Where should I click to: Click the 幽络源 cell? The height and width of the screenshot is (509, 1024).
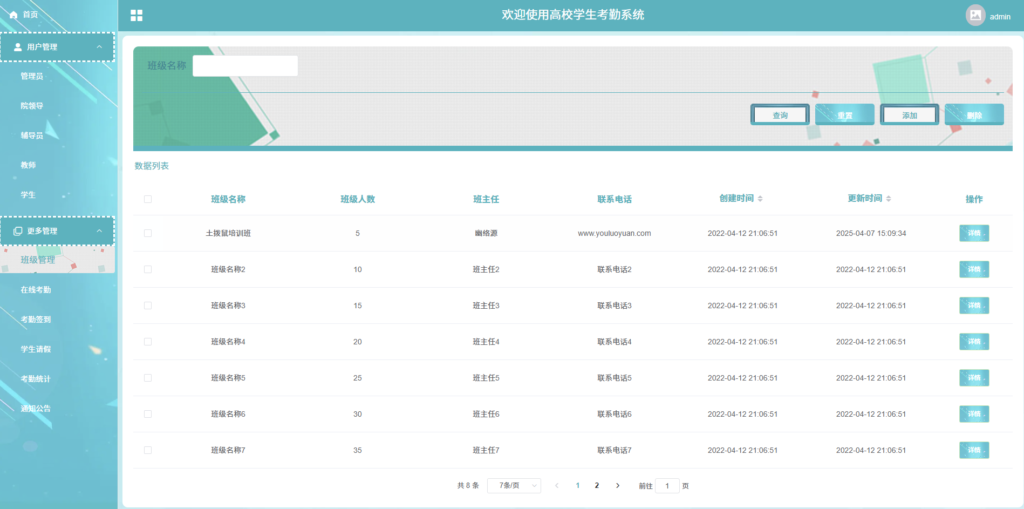coord(486,233)
